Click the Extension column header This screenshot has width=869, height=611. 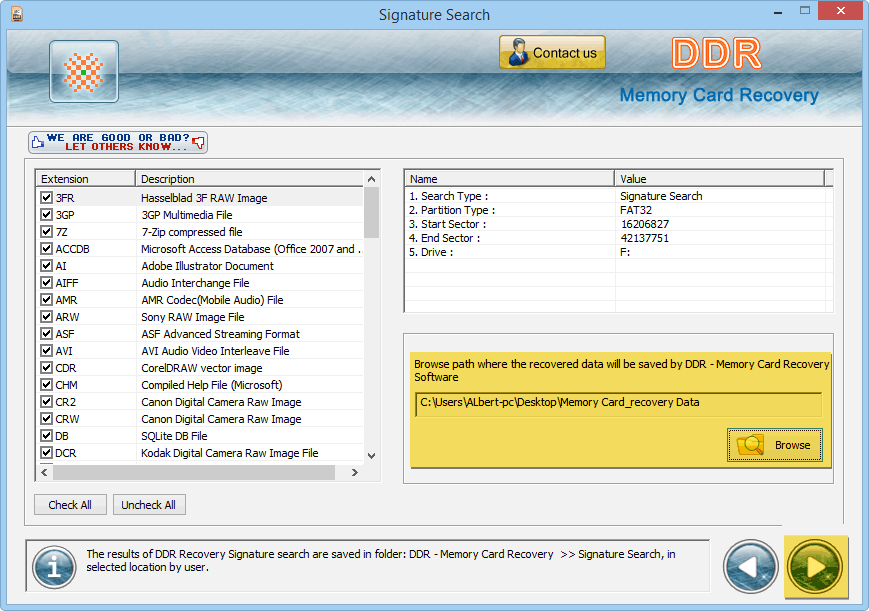(86, 179)
